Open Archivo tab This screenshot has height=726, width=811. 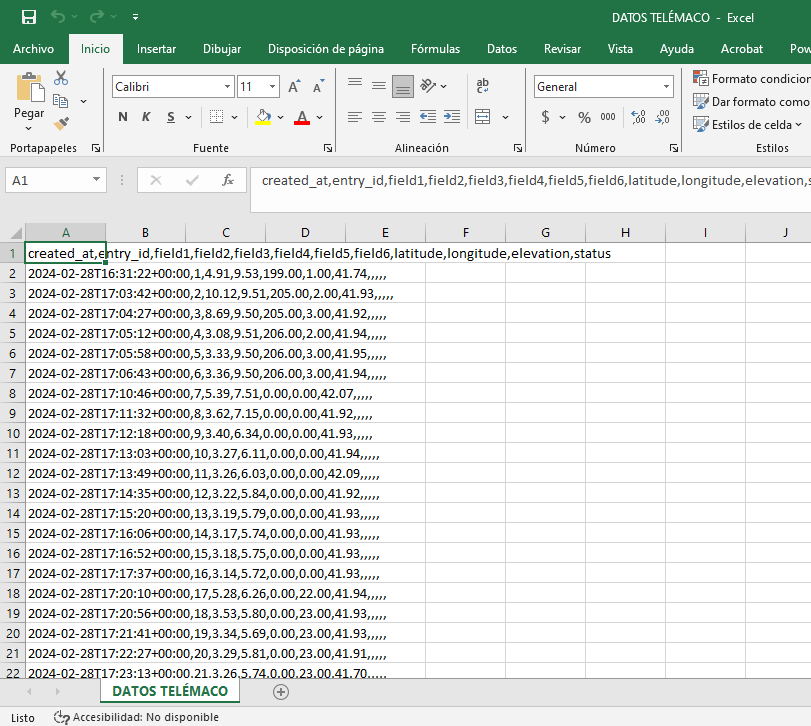tap(34, 49)
